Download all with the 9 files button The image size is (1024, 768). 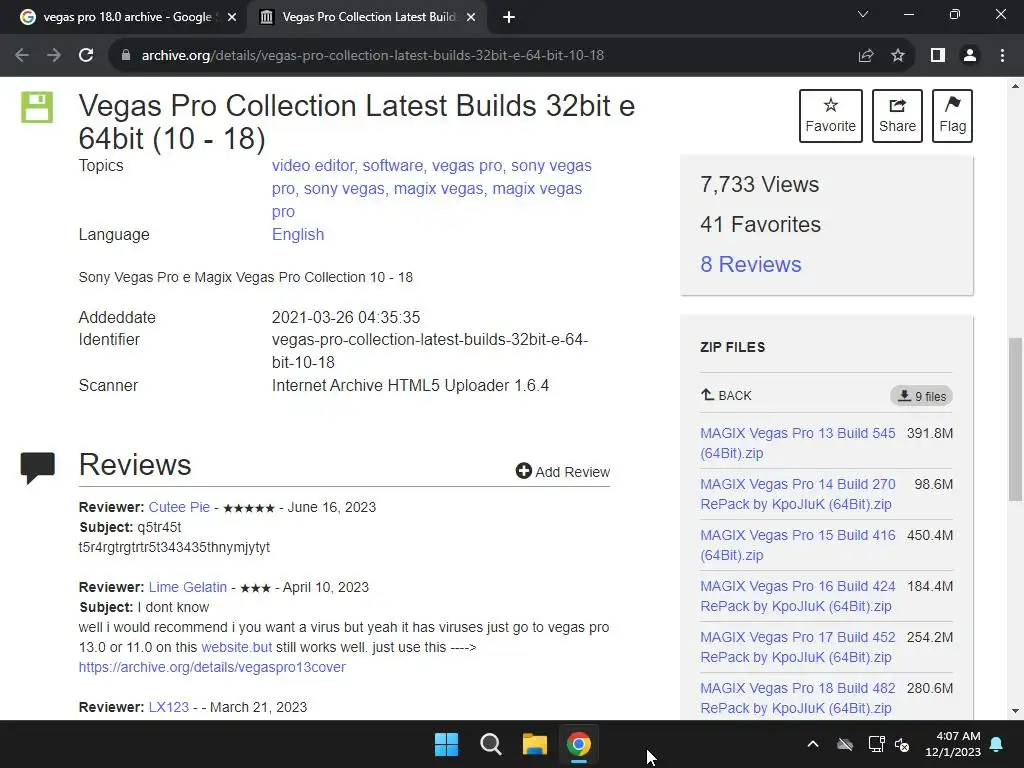coord(921,396)
